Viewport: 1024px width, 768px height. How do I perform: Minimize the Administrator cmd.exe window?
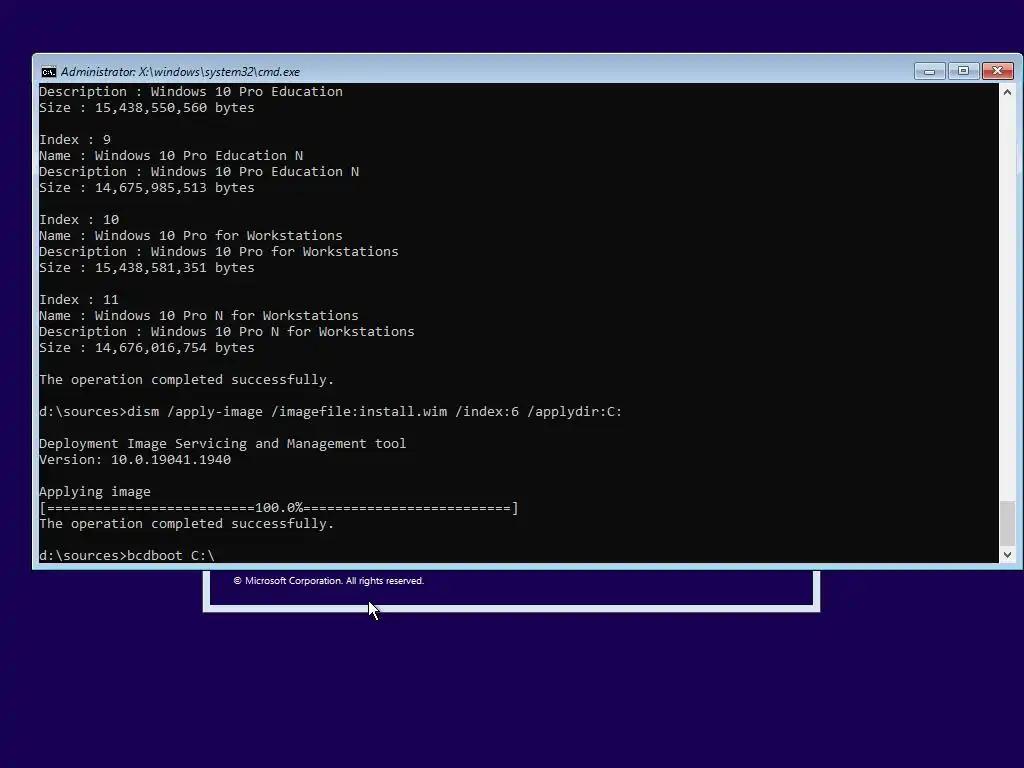pos(929,71)
